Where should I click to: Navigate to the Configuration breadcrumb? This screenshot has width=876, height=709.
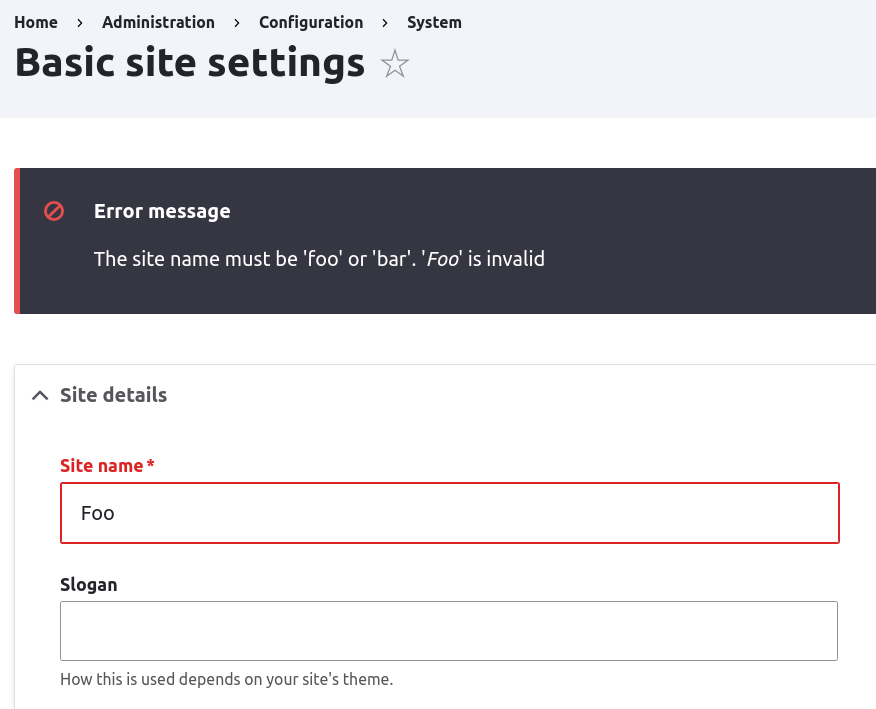311,22
